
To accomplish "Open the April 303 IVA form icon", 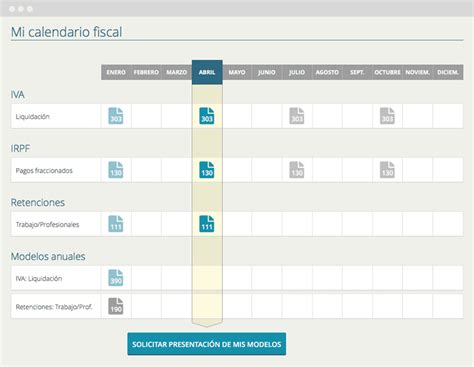I will pos(207,116).
